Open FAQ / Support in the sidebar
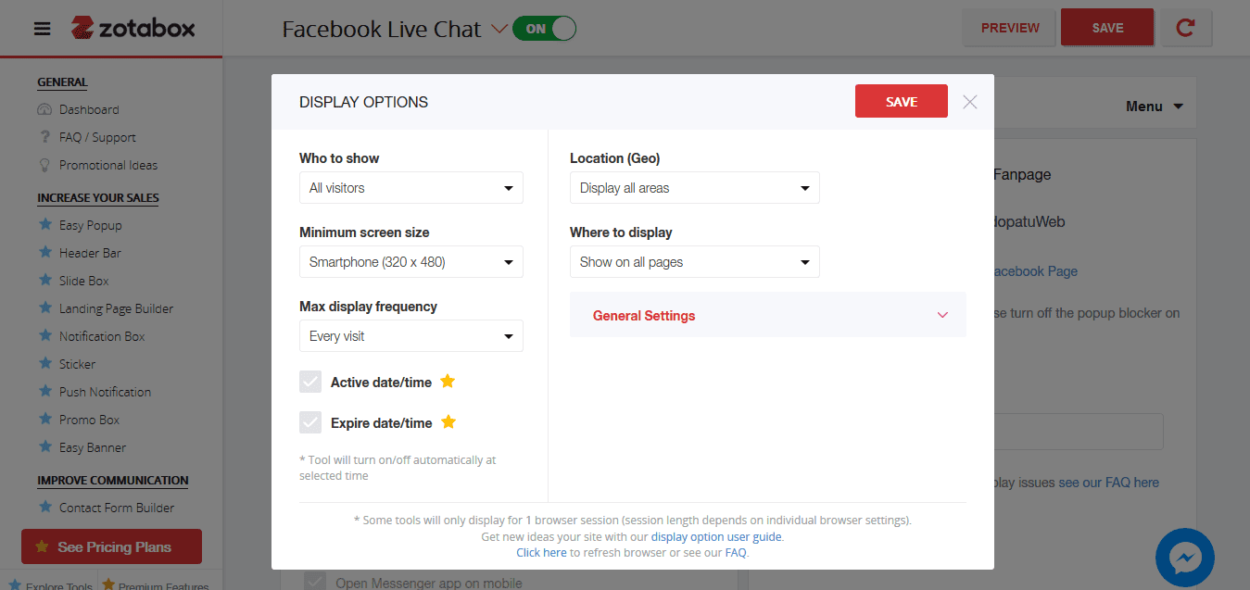This screenshot has height=590, width=1250. click(x=97, y=137)
